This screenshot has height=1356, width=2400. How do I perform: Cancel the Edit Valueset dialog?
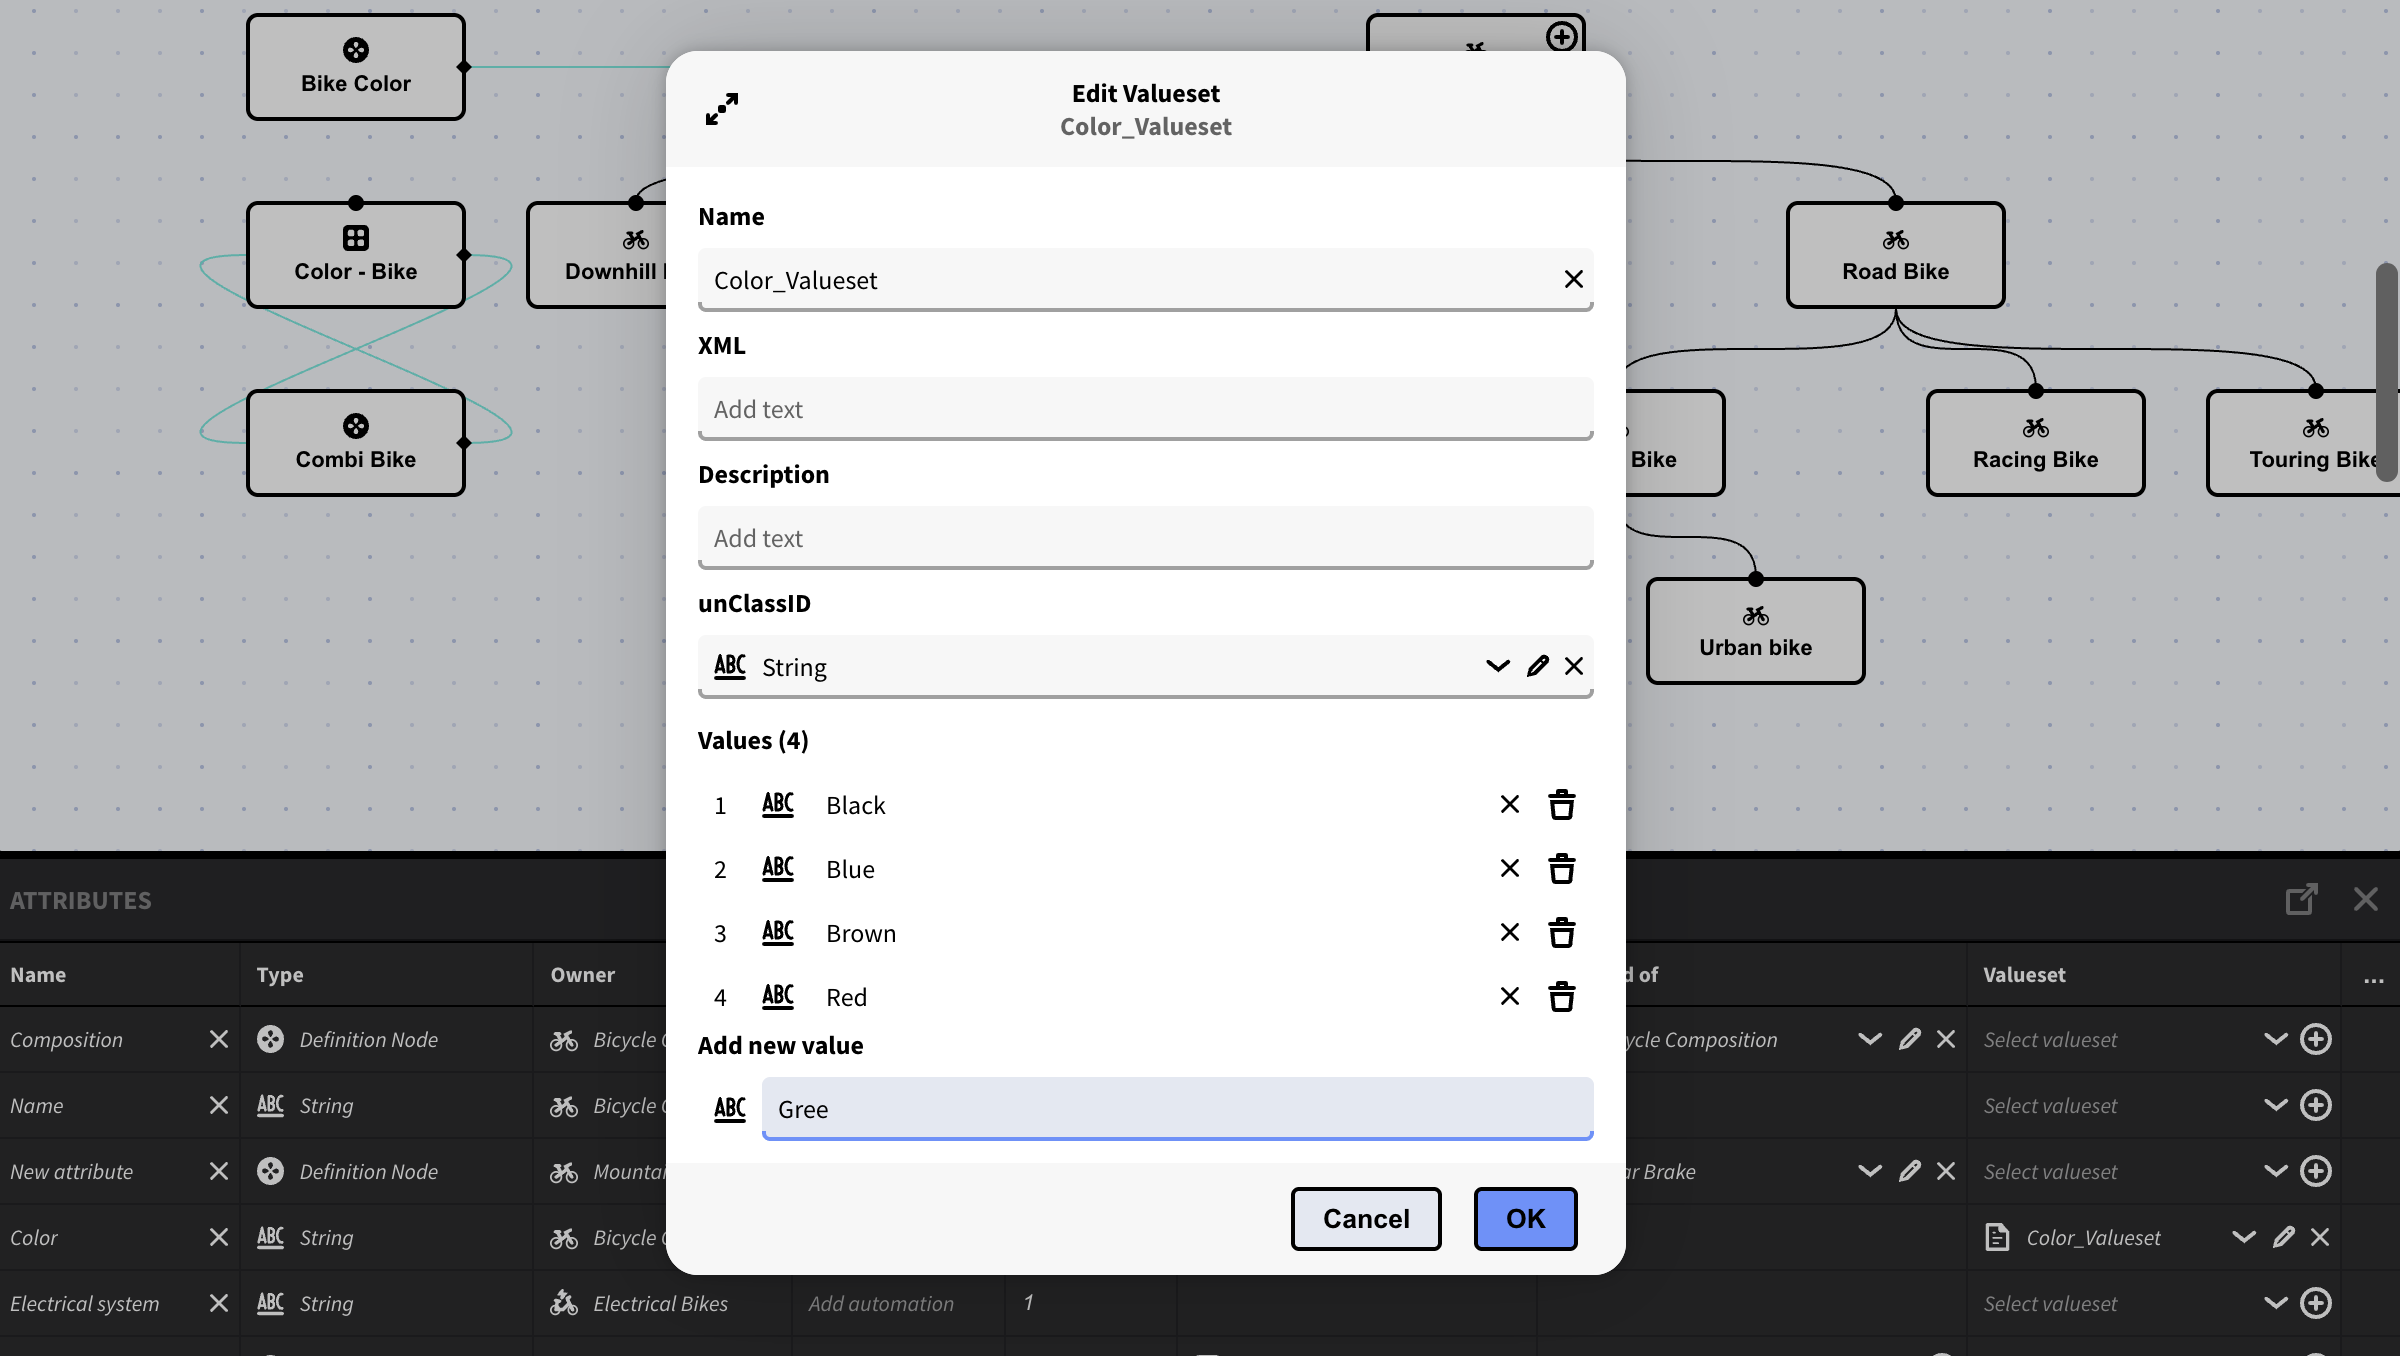pos(1365,1219)
